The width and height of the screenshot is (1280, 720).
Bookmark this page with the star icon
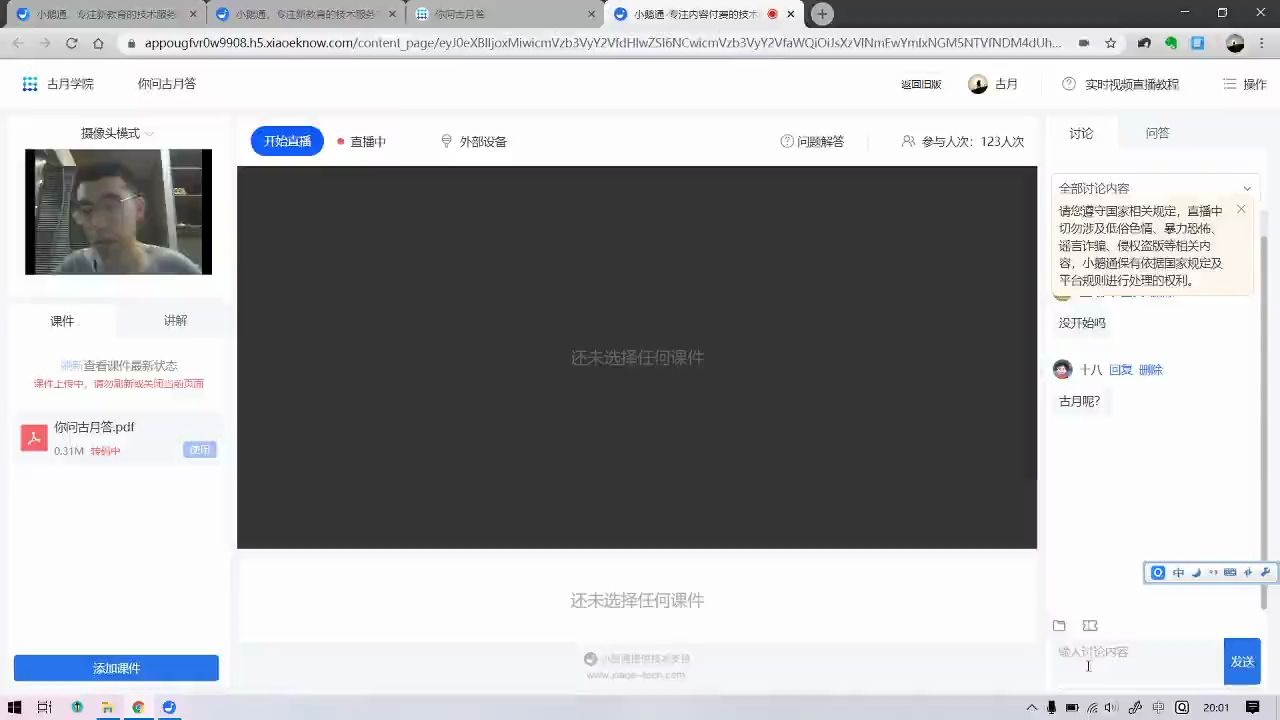pyautogui.click(x=1110, y=43)
